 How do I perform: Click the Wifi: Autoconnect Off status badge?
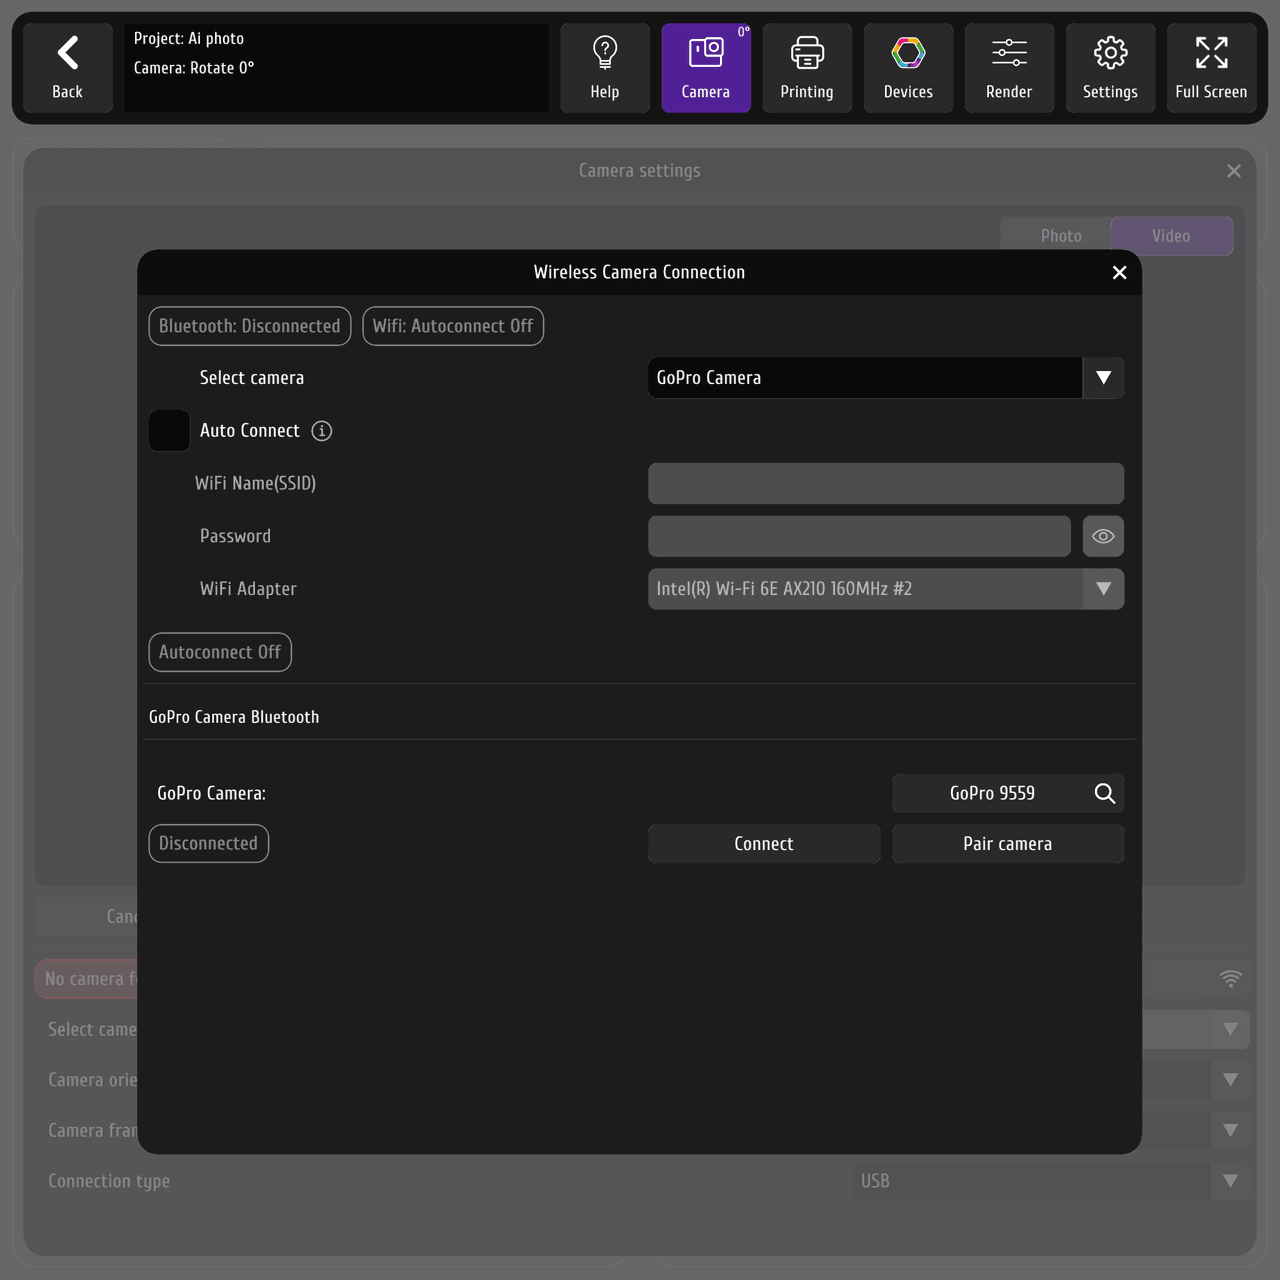pyautogui.click(x=453, y=326)
